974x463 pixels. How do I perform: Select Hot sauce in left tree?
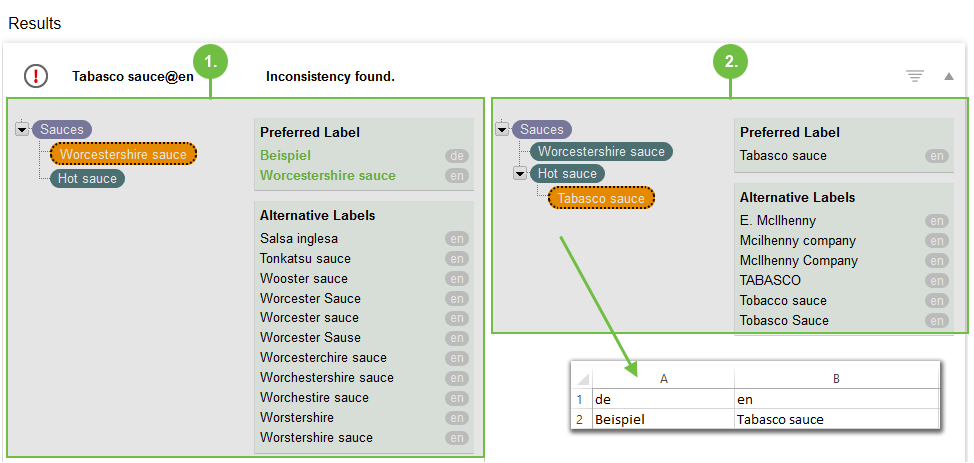88,179
